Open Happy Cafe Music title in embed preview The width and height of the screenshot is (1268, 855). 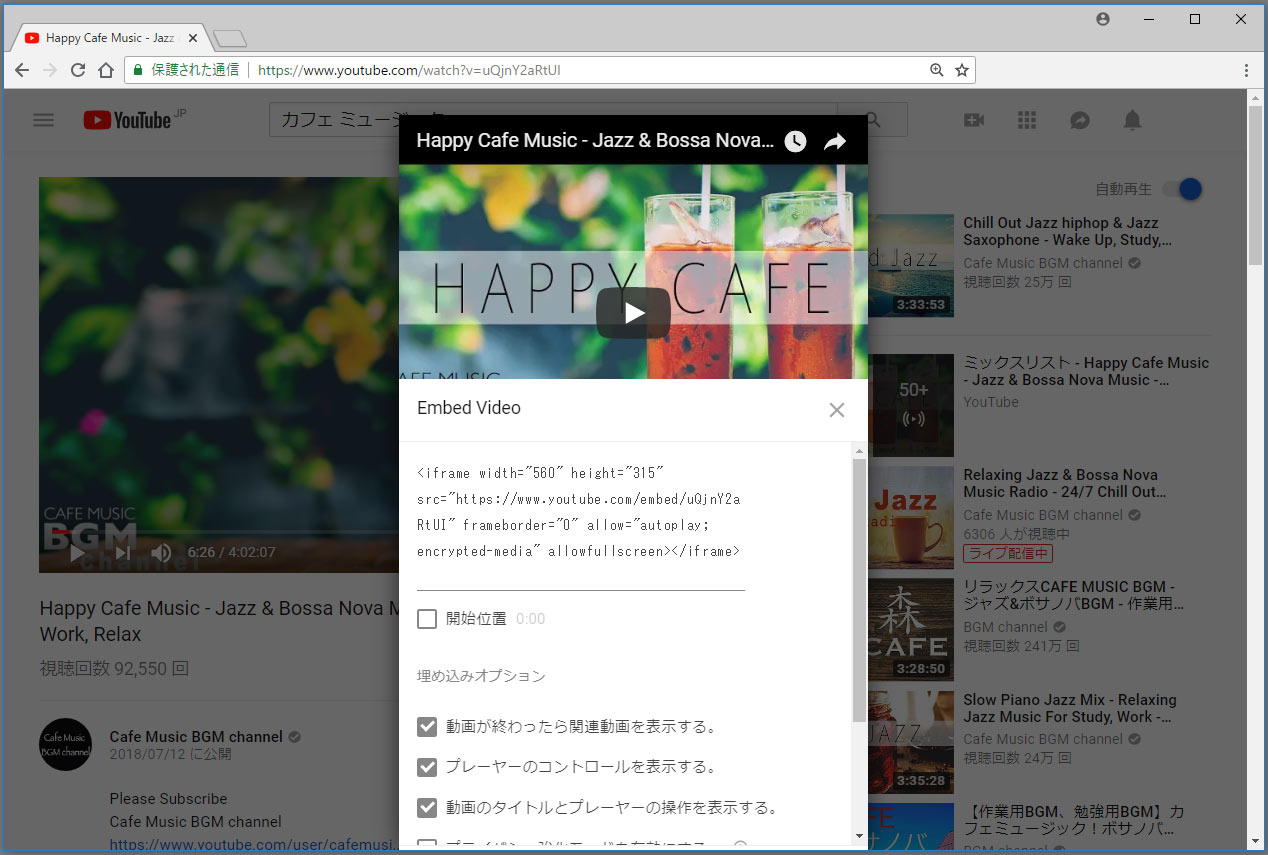point(595,141)
